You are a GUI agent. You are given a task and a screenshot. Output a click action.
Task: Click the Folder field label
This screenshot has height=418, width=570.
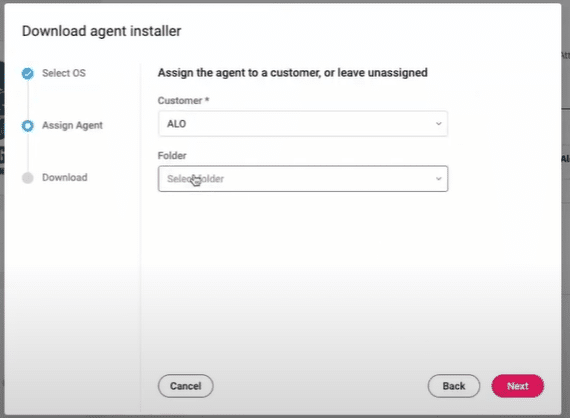[172, 156]
